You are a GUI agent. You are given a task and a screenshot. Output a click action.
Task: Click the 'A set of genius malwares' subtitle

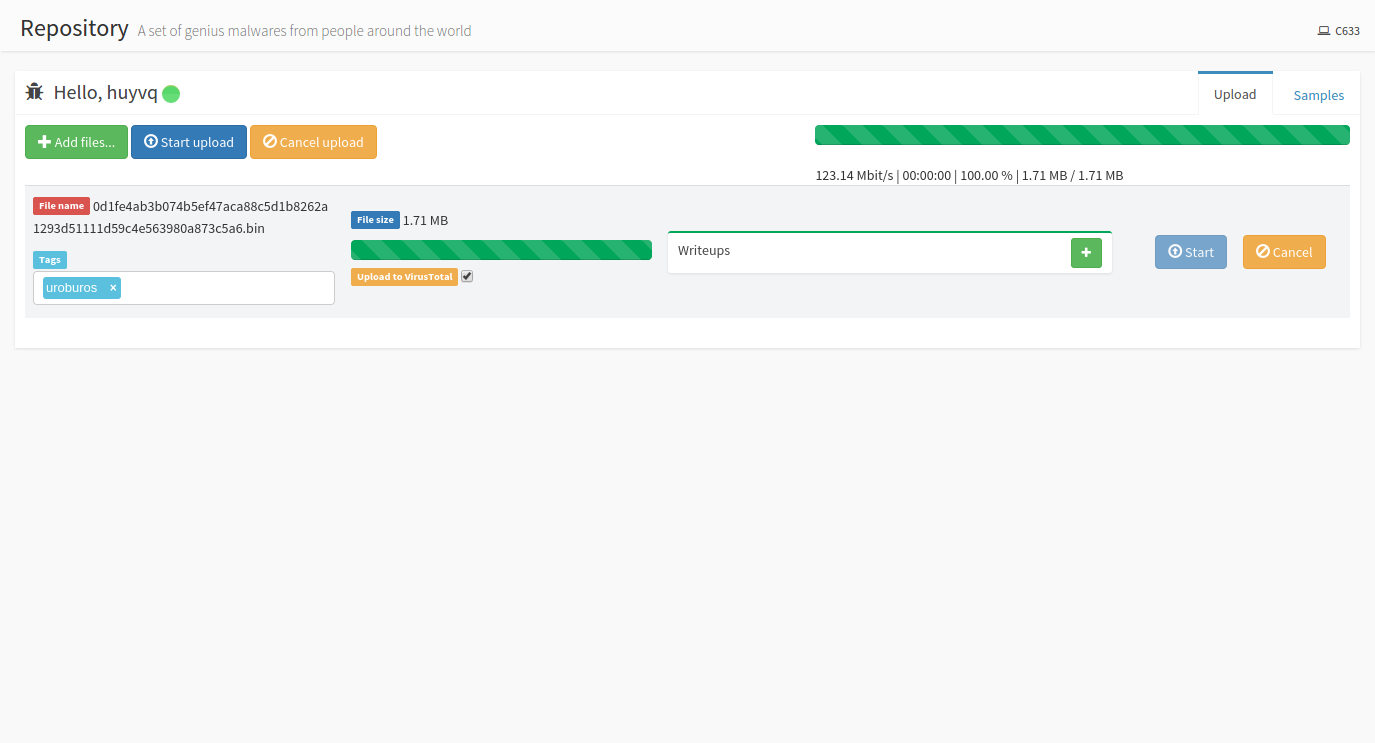pyautogui.click(x=304, y=31)
